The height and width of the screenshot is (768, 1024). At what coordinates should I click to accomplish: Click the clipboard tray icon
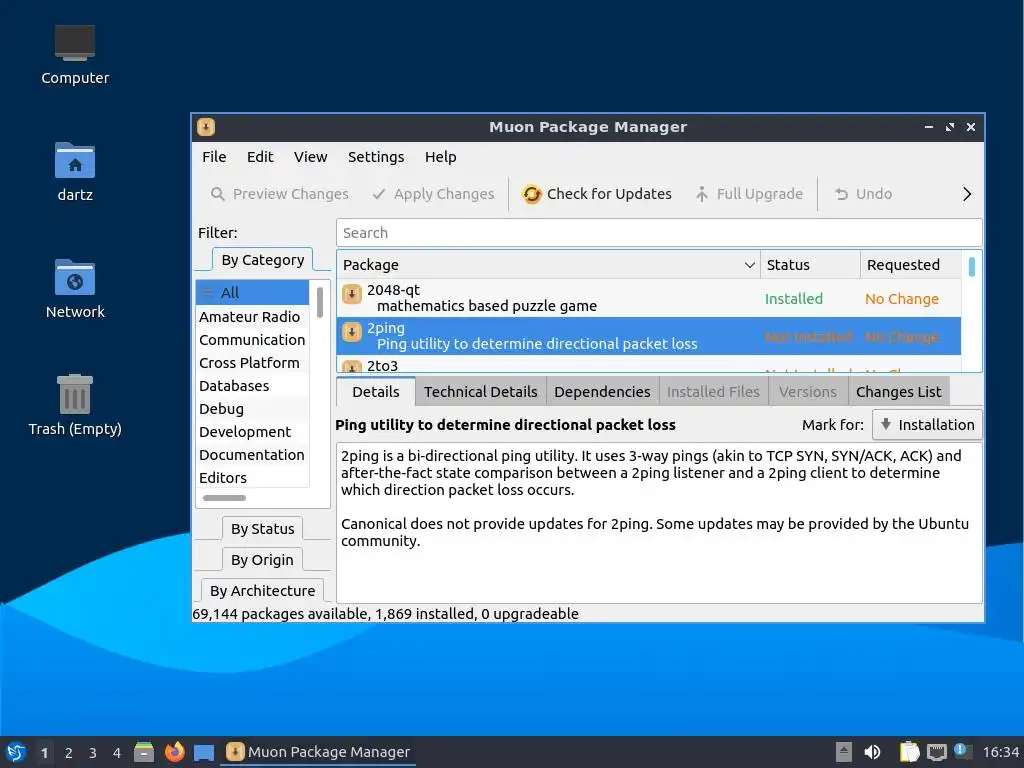point(909,752)
